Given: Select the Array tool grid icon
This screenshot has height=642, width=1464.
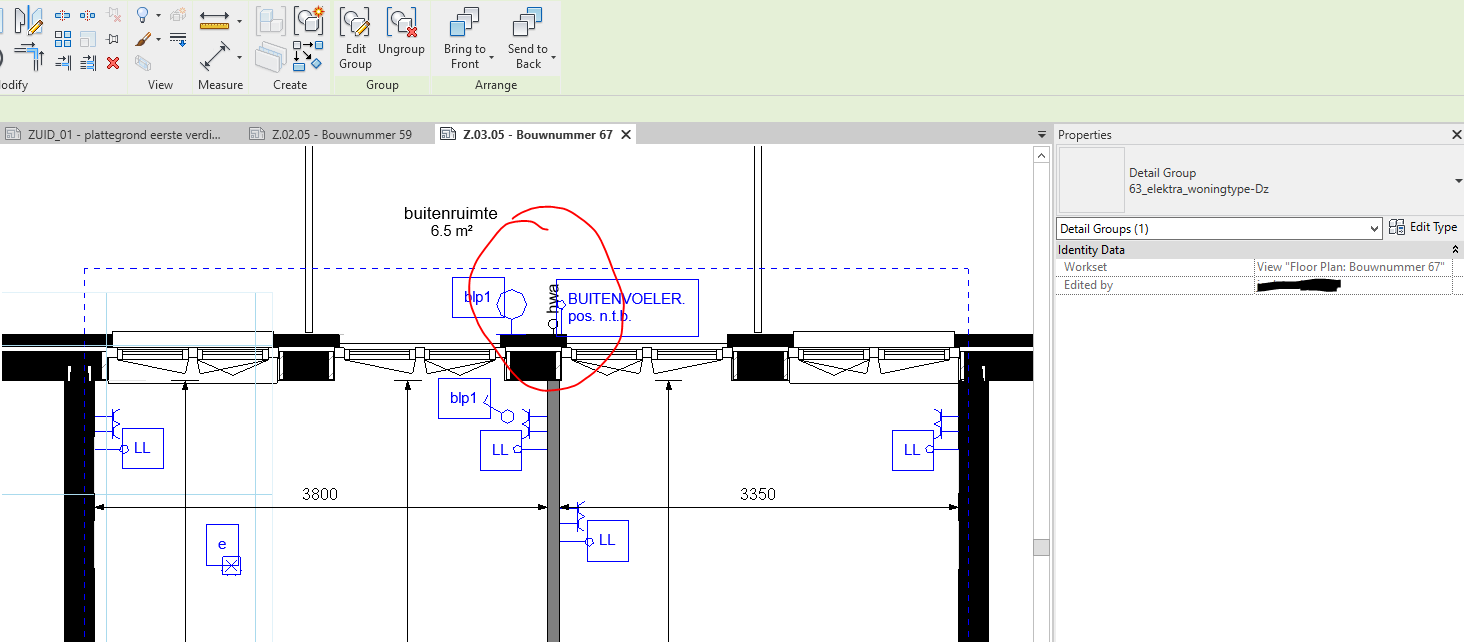Looking at the screenshot, I should coord(63,39).
